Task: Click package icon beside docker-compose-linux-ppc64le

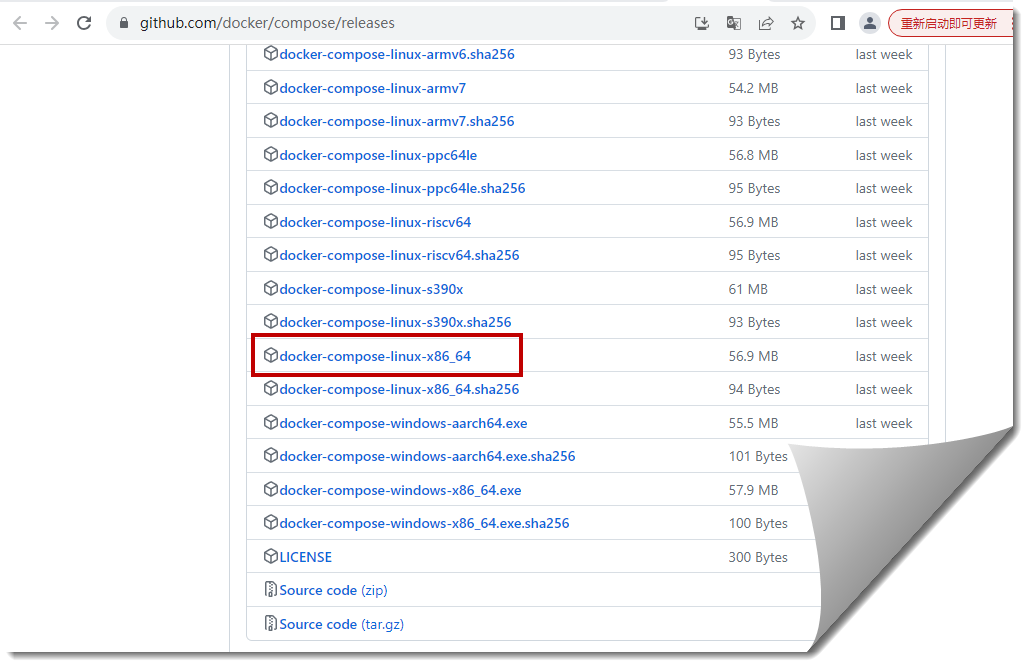Action: (x=271, y=154)
